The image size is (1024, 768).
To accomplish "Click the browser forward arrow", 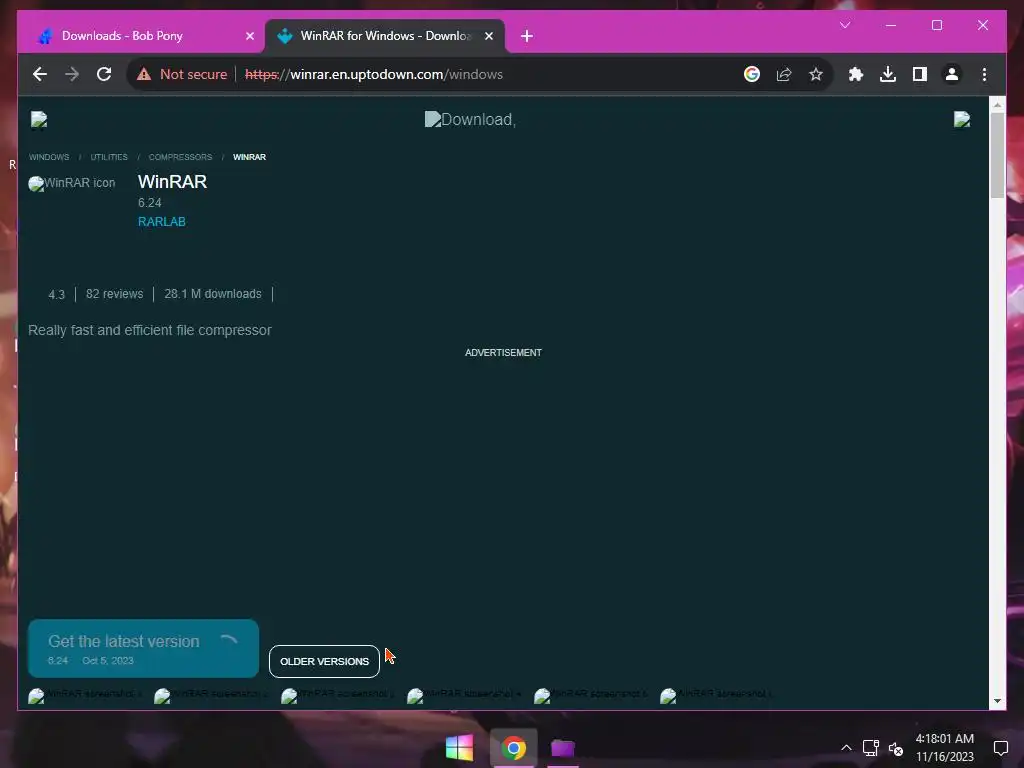I will coord(72,74).
